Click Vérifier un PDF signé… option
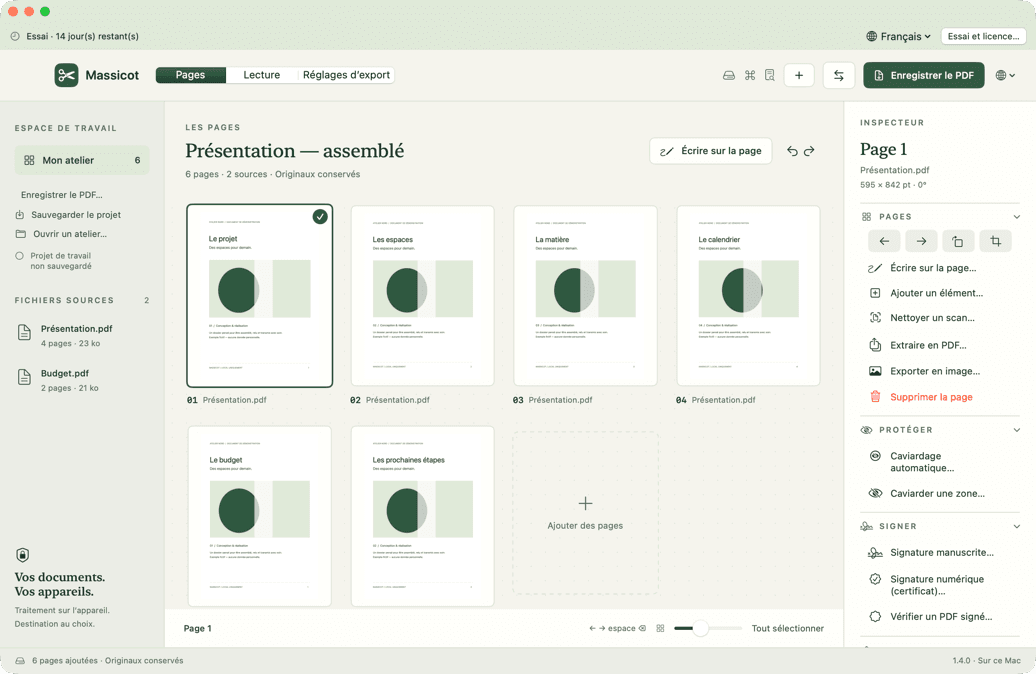The height and width of the screenshot is (674, 1036). [941, 617]
